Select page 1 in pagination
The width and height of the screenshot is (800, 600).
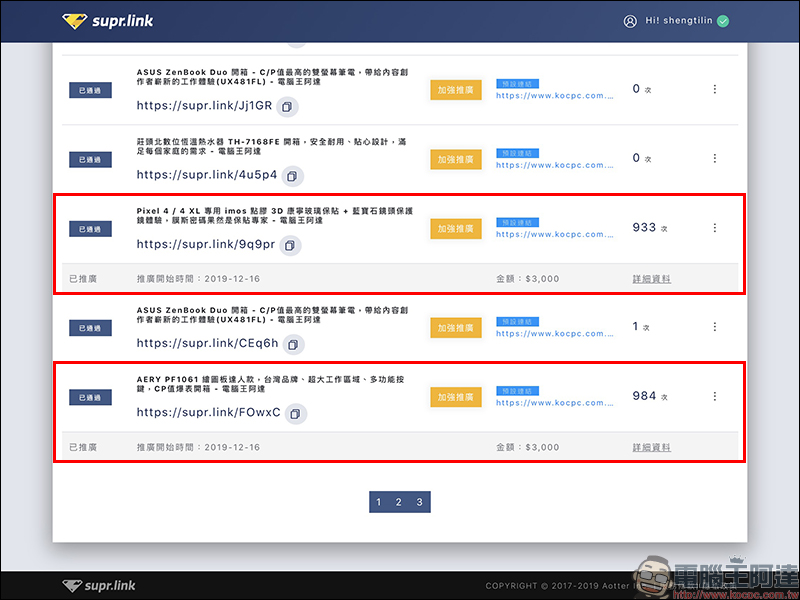tap(377, 502)
